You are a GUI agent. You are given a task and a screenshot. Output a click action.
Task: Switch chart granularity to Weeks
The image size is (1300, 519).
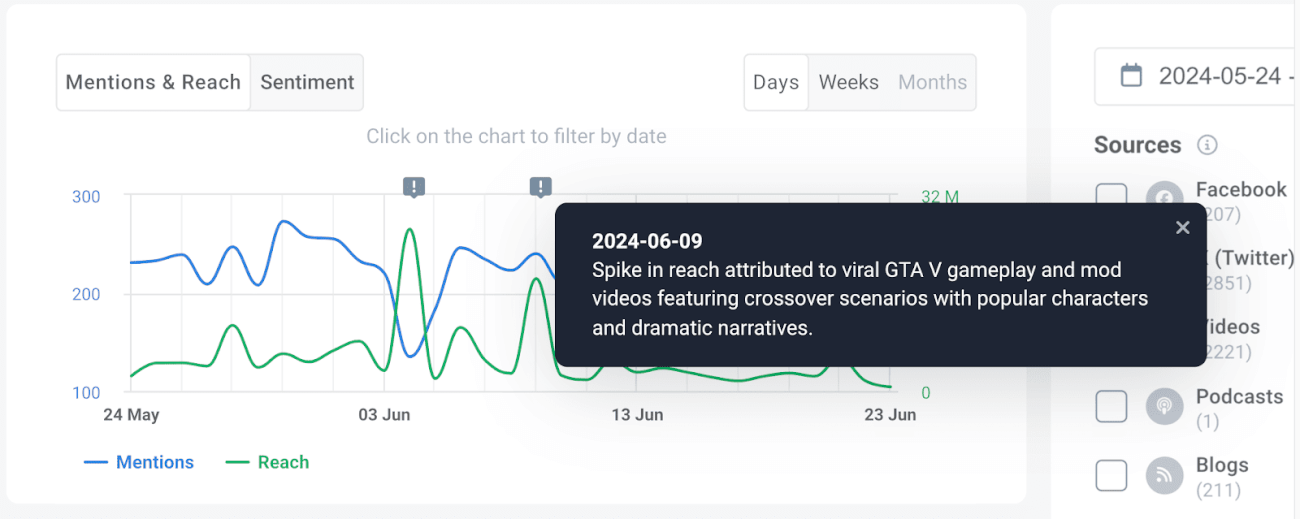pos(848,82)
